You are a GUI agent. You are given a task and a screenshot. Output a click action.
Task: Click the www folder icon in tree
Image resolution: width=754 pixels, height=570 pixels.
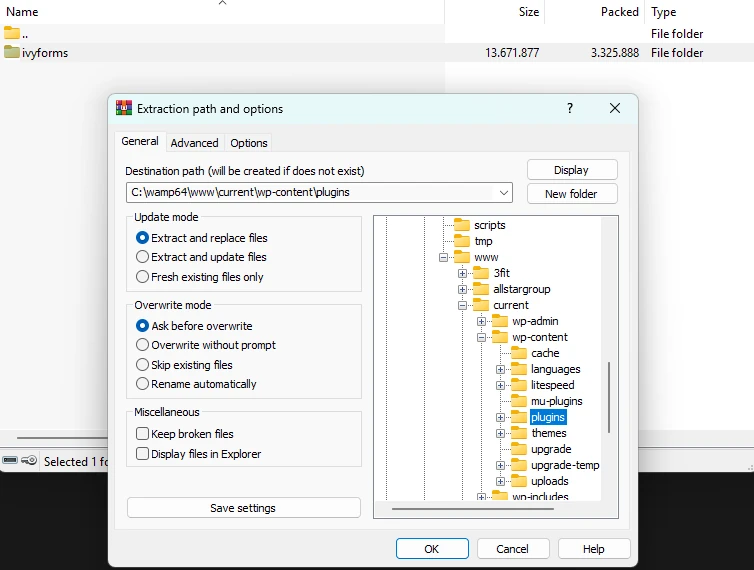[462, 257]
